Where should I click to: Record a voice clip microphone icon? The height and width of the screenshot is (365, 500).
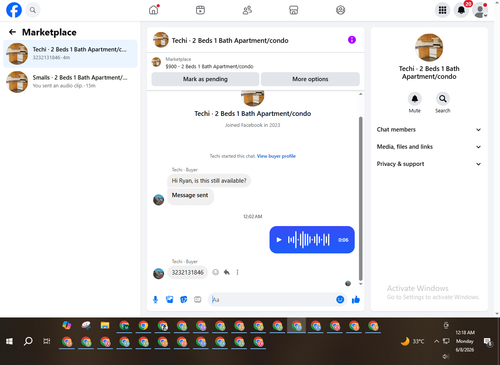[x=155, y=300]
